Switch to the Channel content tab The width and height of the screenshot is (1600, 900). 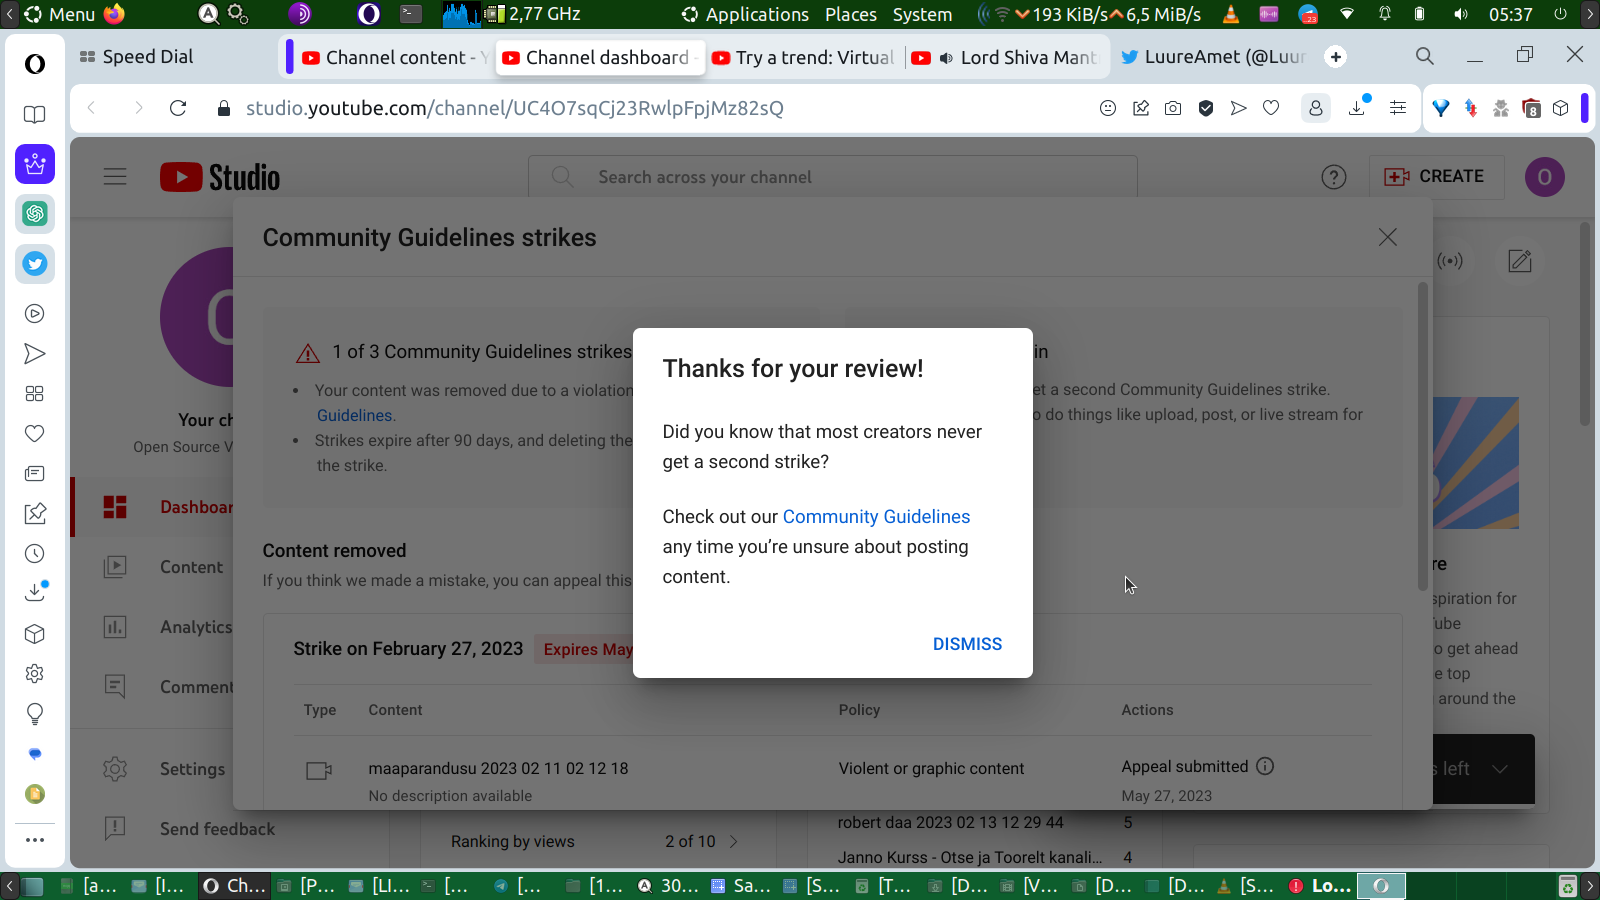[x=396, y=57]
